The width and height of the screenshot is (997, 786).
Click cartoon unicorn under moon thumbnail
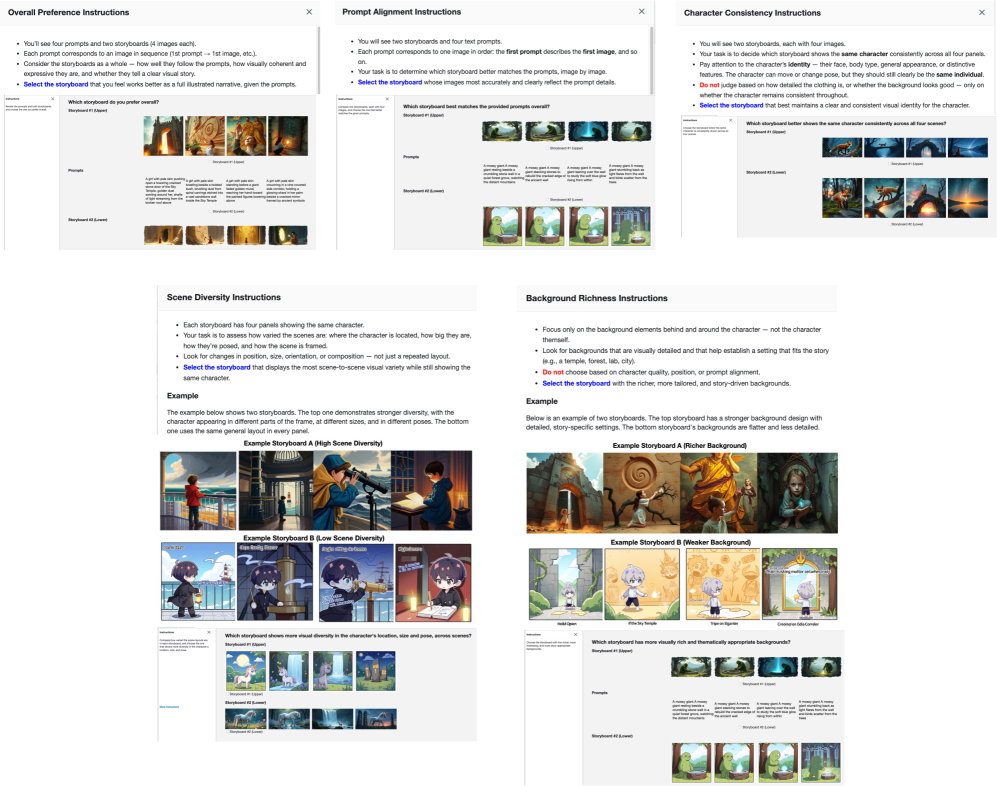(245, 670)
